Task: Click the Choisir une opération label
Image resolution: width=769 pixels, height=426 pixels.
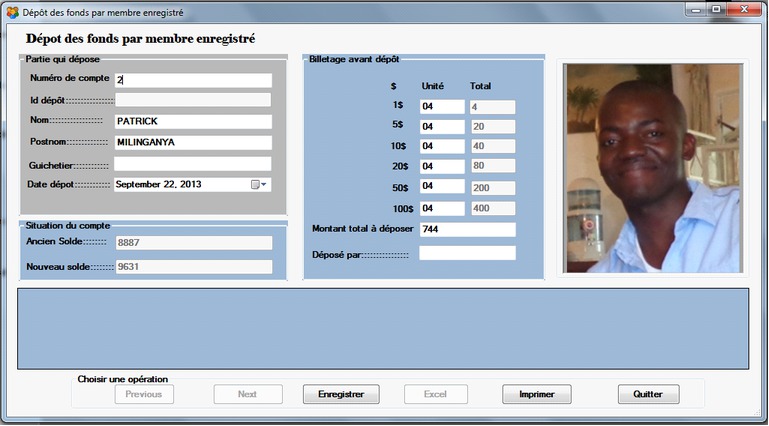Action: (x=123, y=379)
